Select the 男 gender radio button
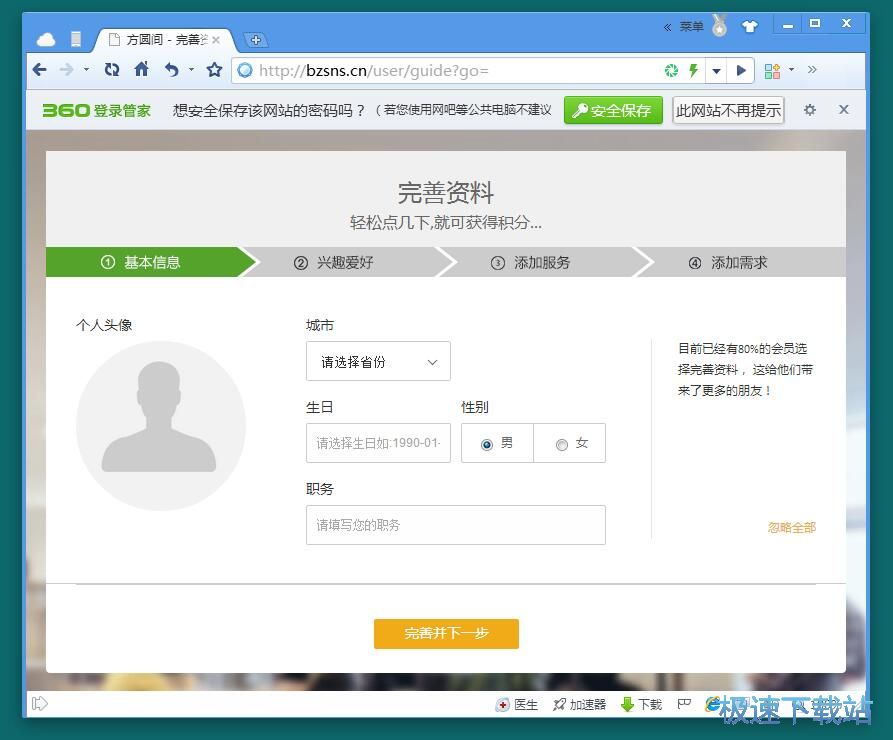The width and height of the screenshot is (893, 740). 487,444
